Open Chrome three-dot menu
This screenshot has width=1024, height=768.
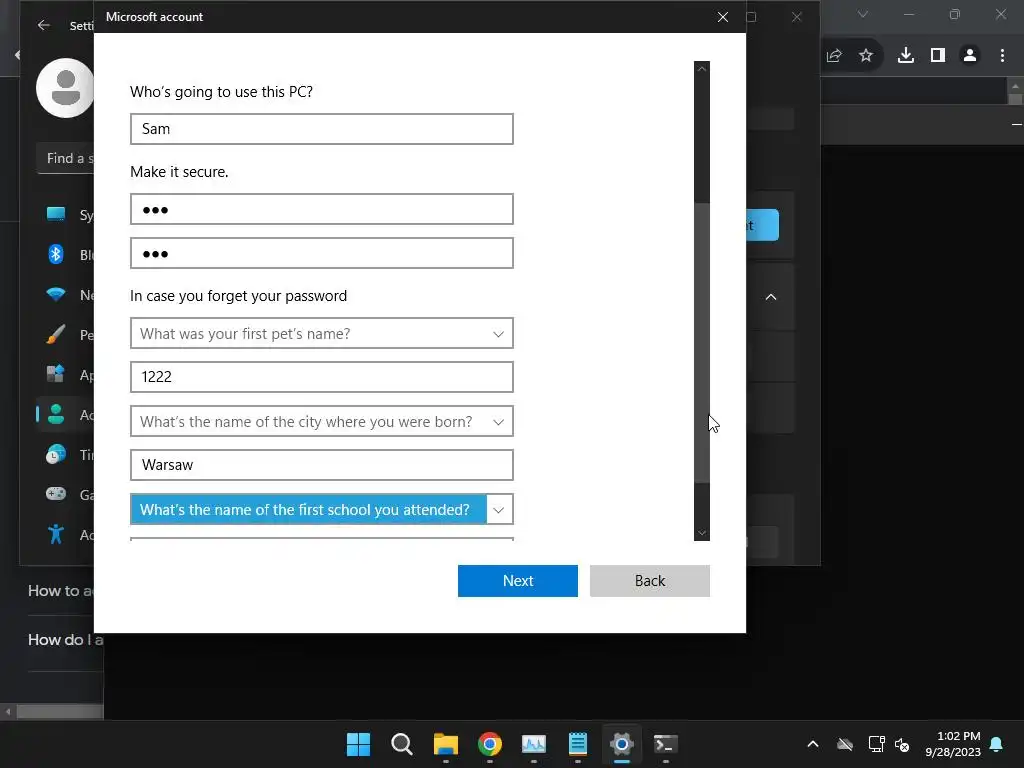pos(1002,56)
